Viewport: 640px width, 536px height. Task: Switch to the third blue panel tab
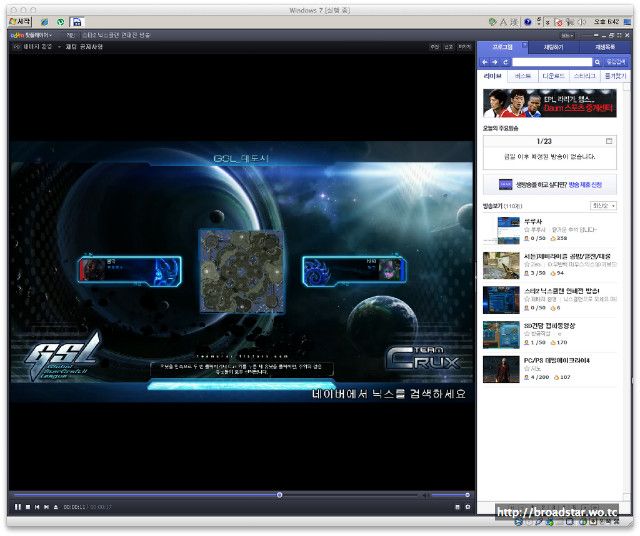(x=604, y=47)
